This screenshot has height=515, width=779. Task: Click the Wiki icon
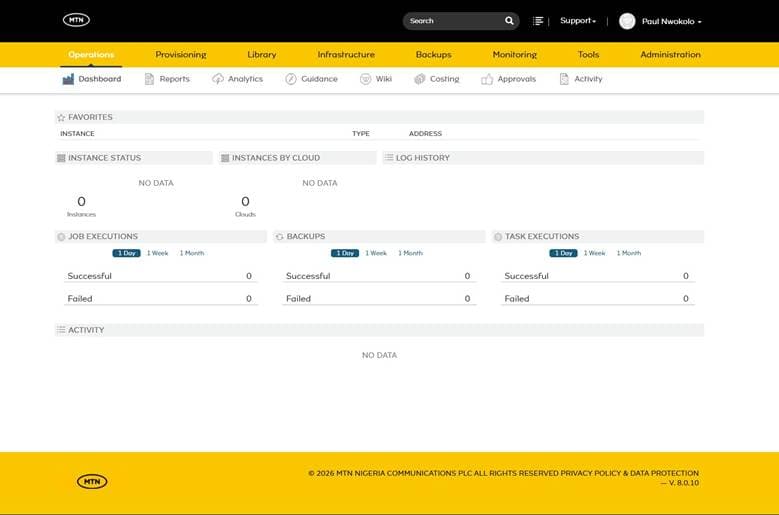point(365,79)
